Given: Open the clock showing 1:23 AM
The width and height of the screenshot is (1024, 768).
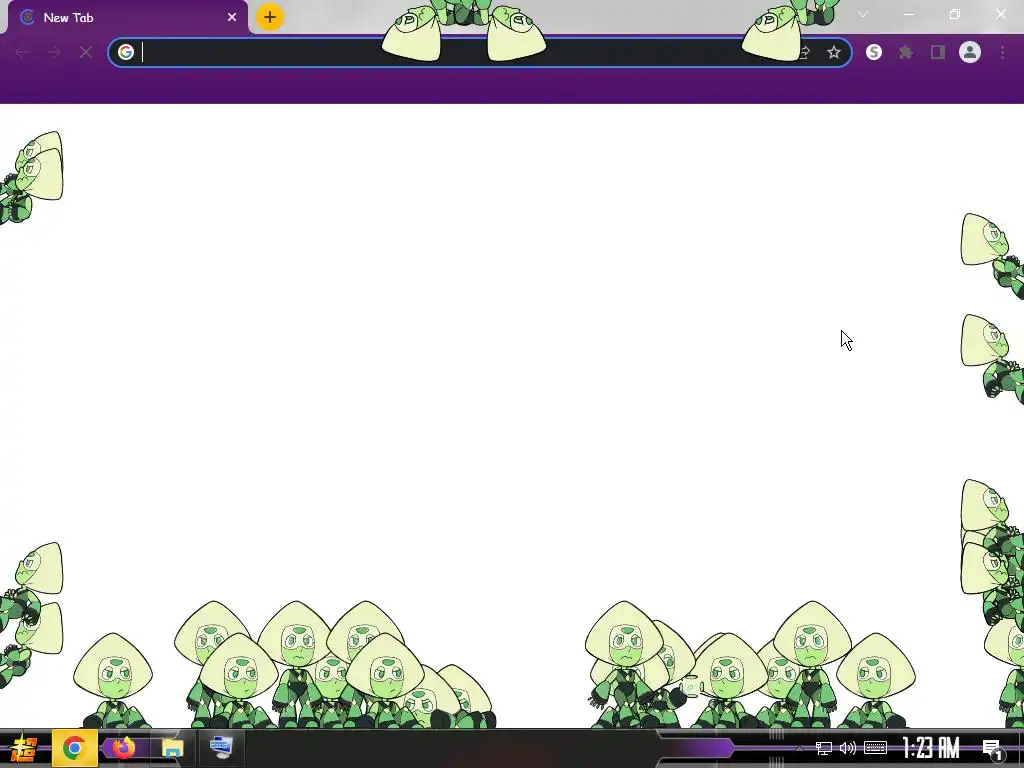Looking at the screenshot, I should [x=931, y=748].
